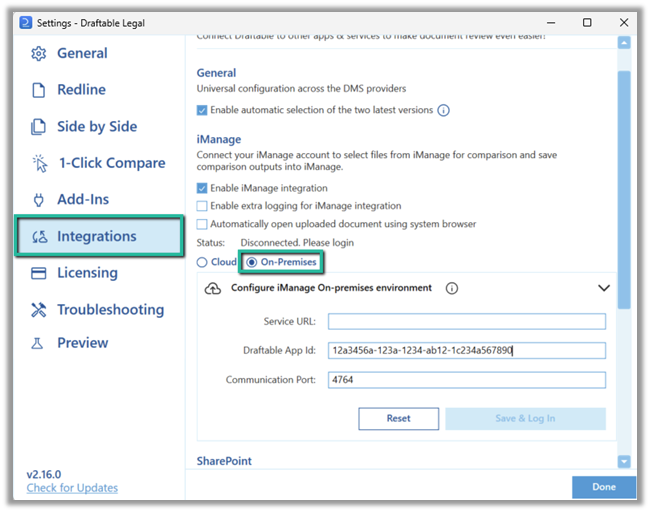The width and height of the screenshot is (650, 512).
Task: Open the Redline settings tab
Action: tap(81, 90)
